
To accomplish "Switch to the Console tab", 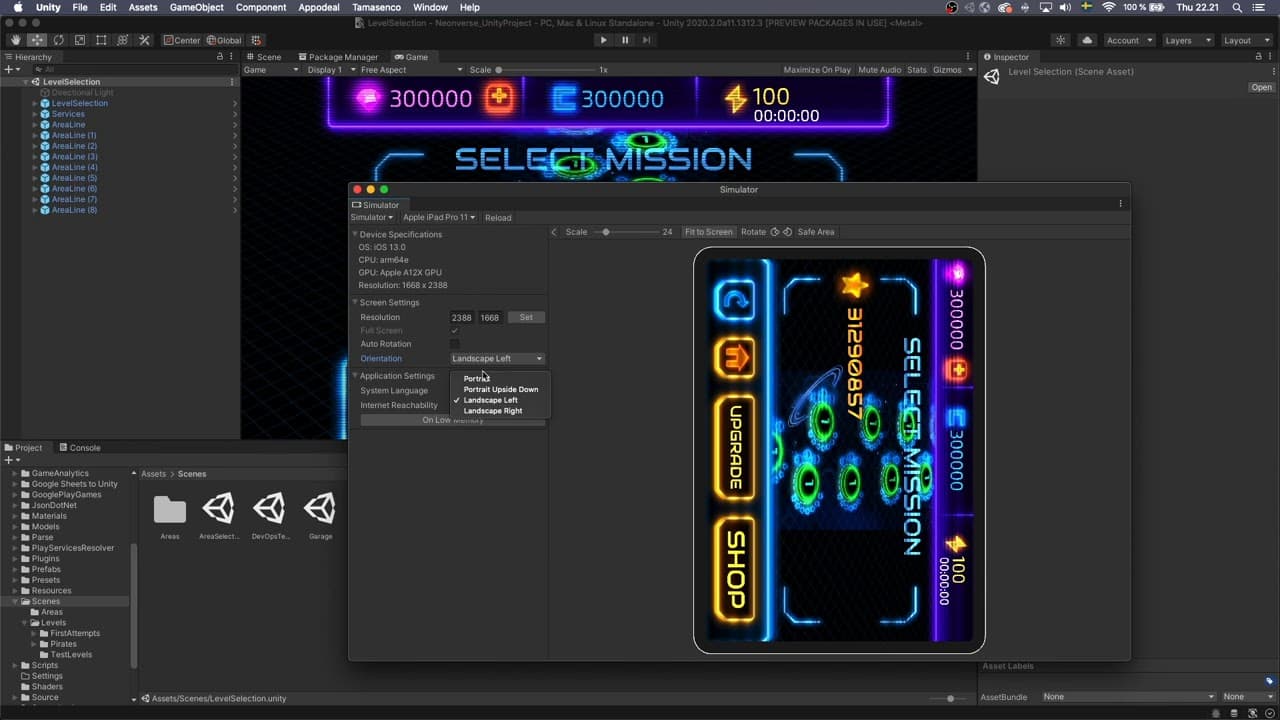I will coord(80,448).
